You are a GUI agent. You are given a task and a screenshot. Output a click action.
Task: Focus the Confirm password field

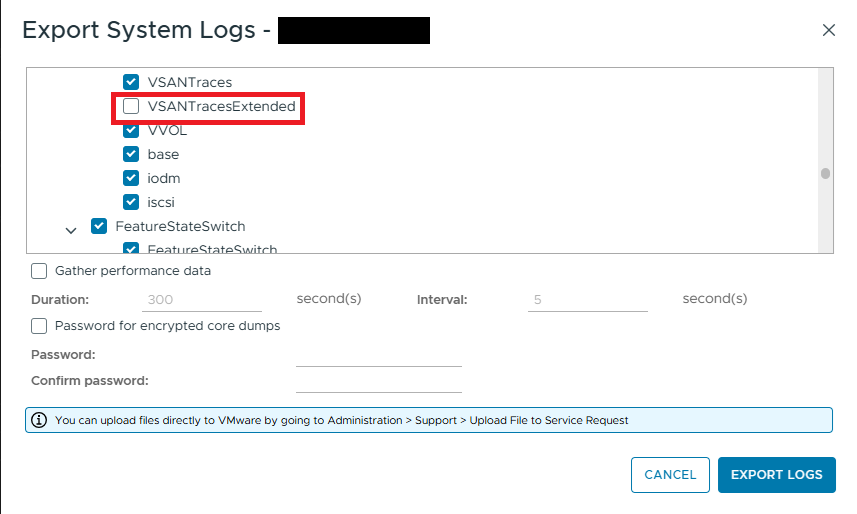379,382
